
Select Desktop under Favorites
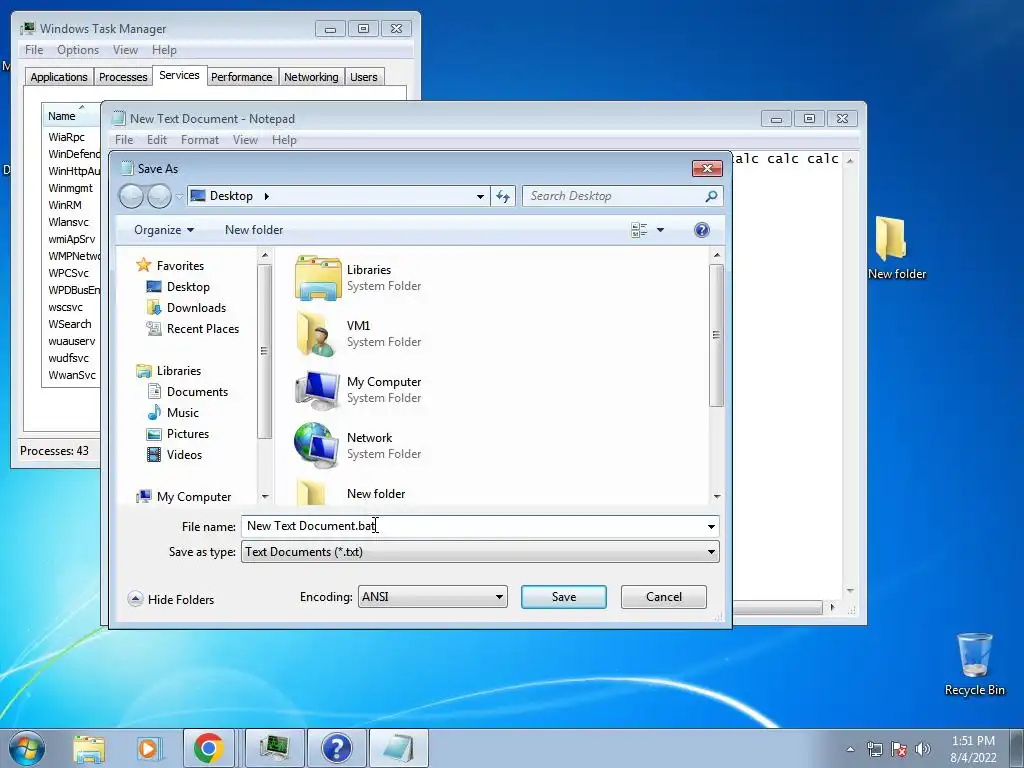click(188, 287)
